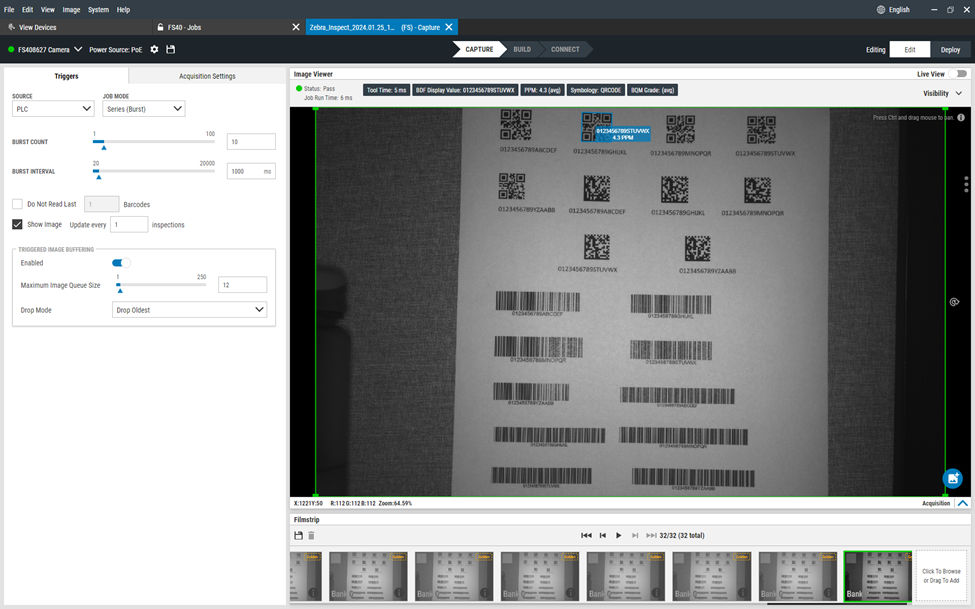Viewport: 975px width, 609px height.
Task: Open the Edit menu
Action: pyautogui.click(x=27, y=9)
